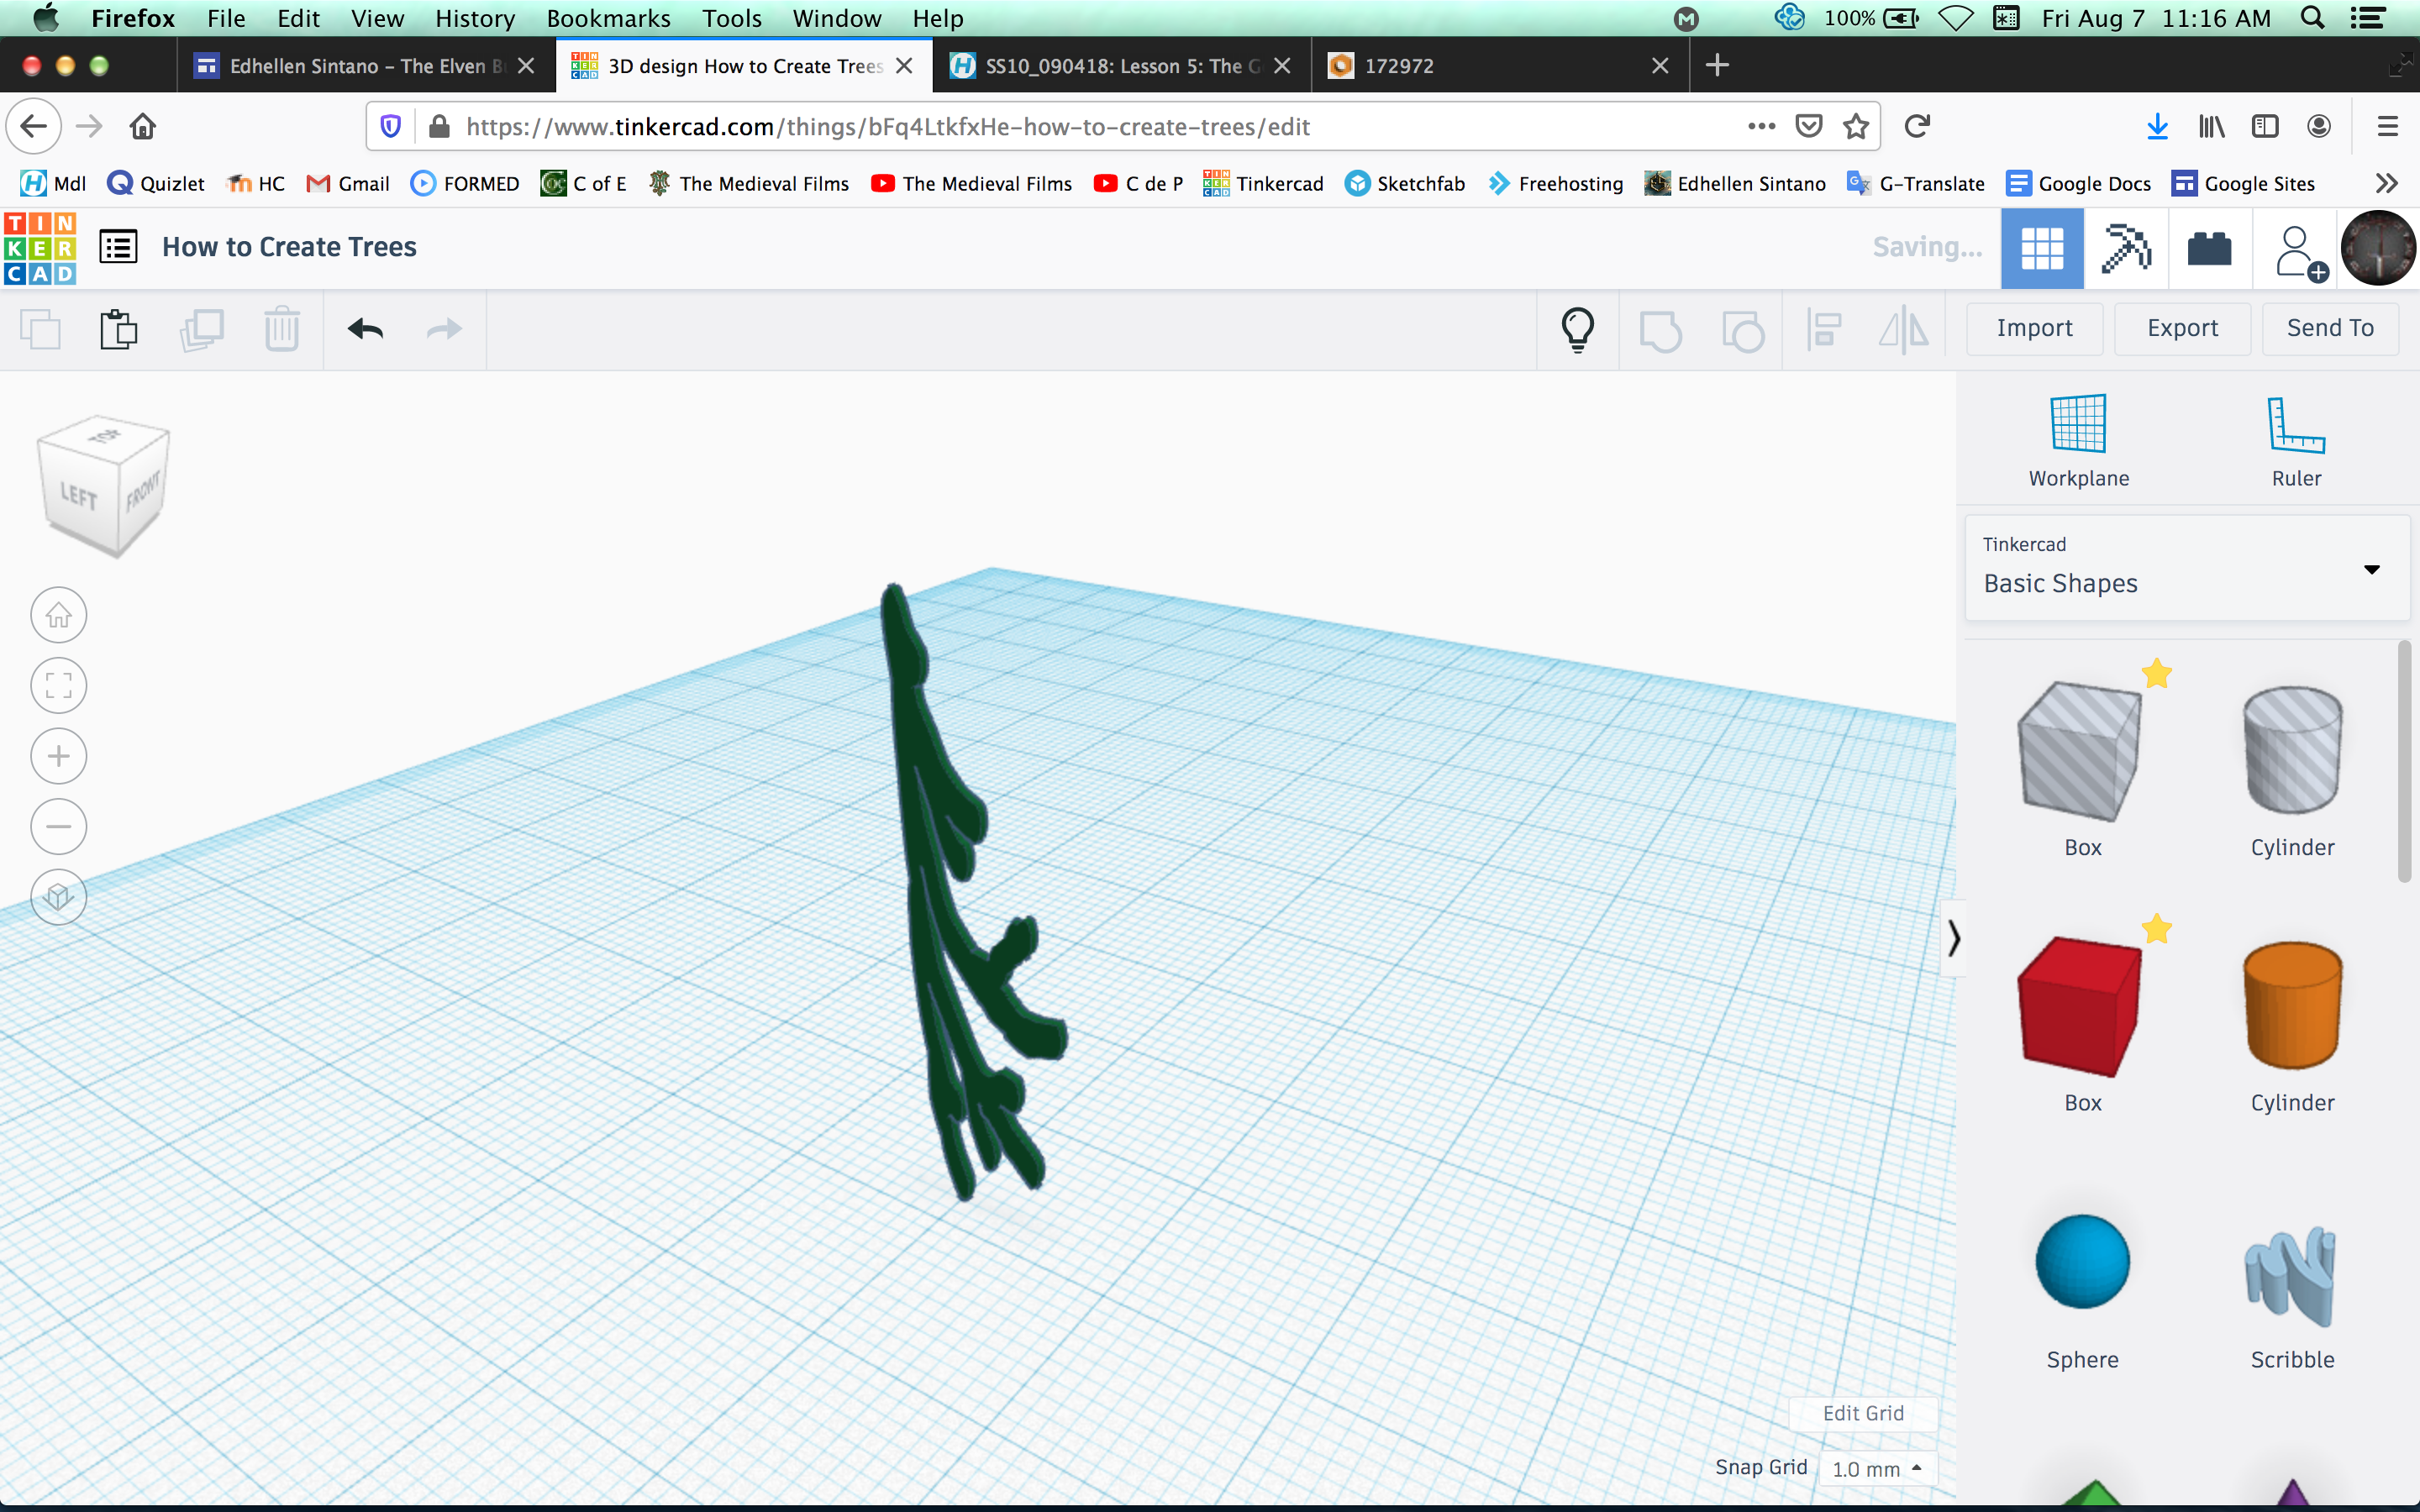Switch to Edhellen Sintano browser tab
The height and width of the screenshot is (1512, 2420).
(x=366, y=66)
